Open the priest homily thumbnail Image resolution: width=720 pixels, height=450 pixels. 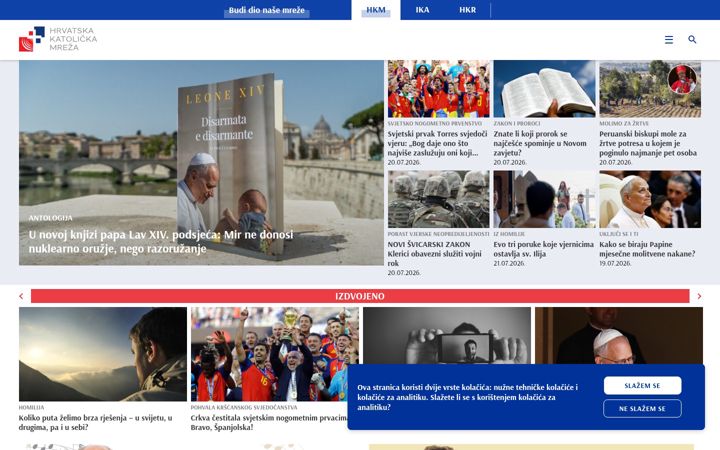click(x=544, y=199)
